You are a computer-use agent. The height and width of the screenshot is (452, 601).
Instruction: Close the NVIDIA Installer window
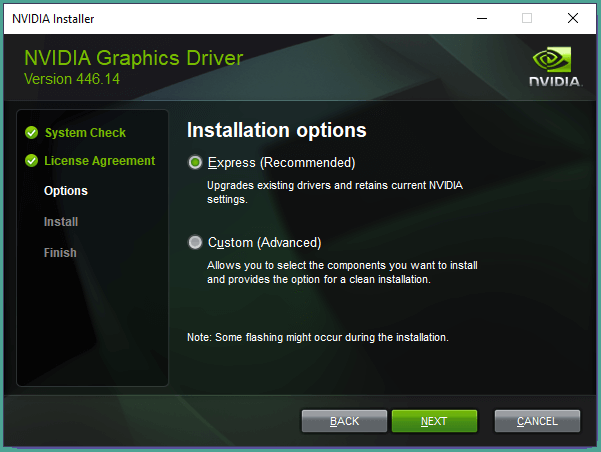tap(573, 18)
